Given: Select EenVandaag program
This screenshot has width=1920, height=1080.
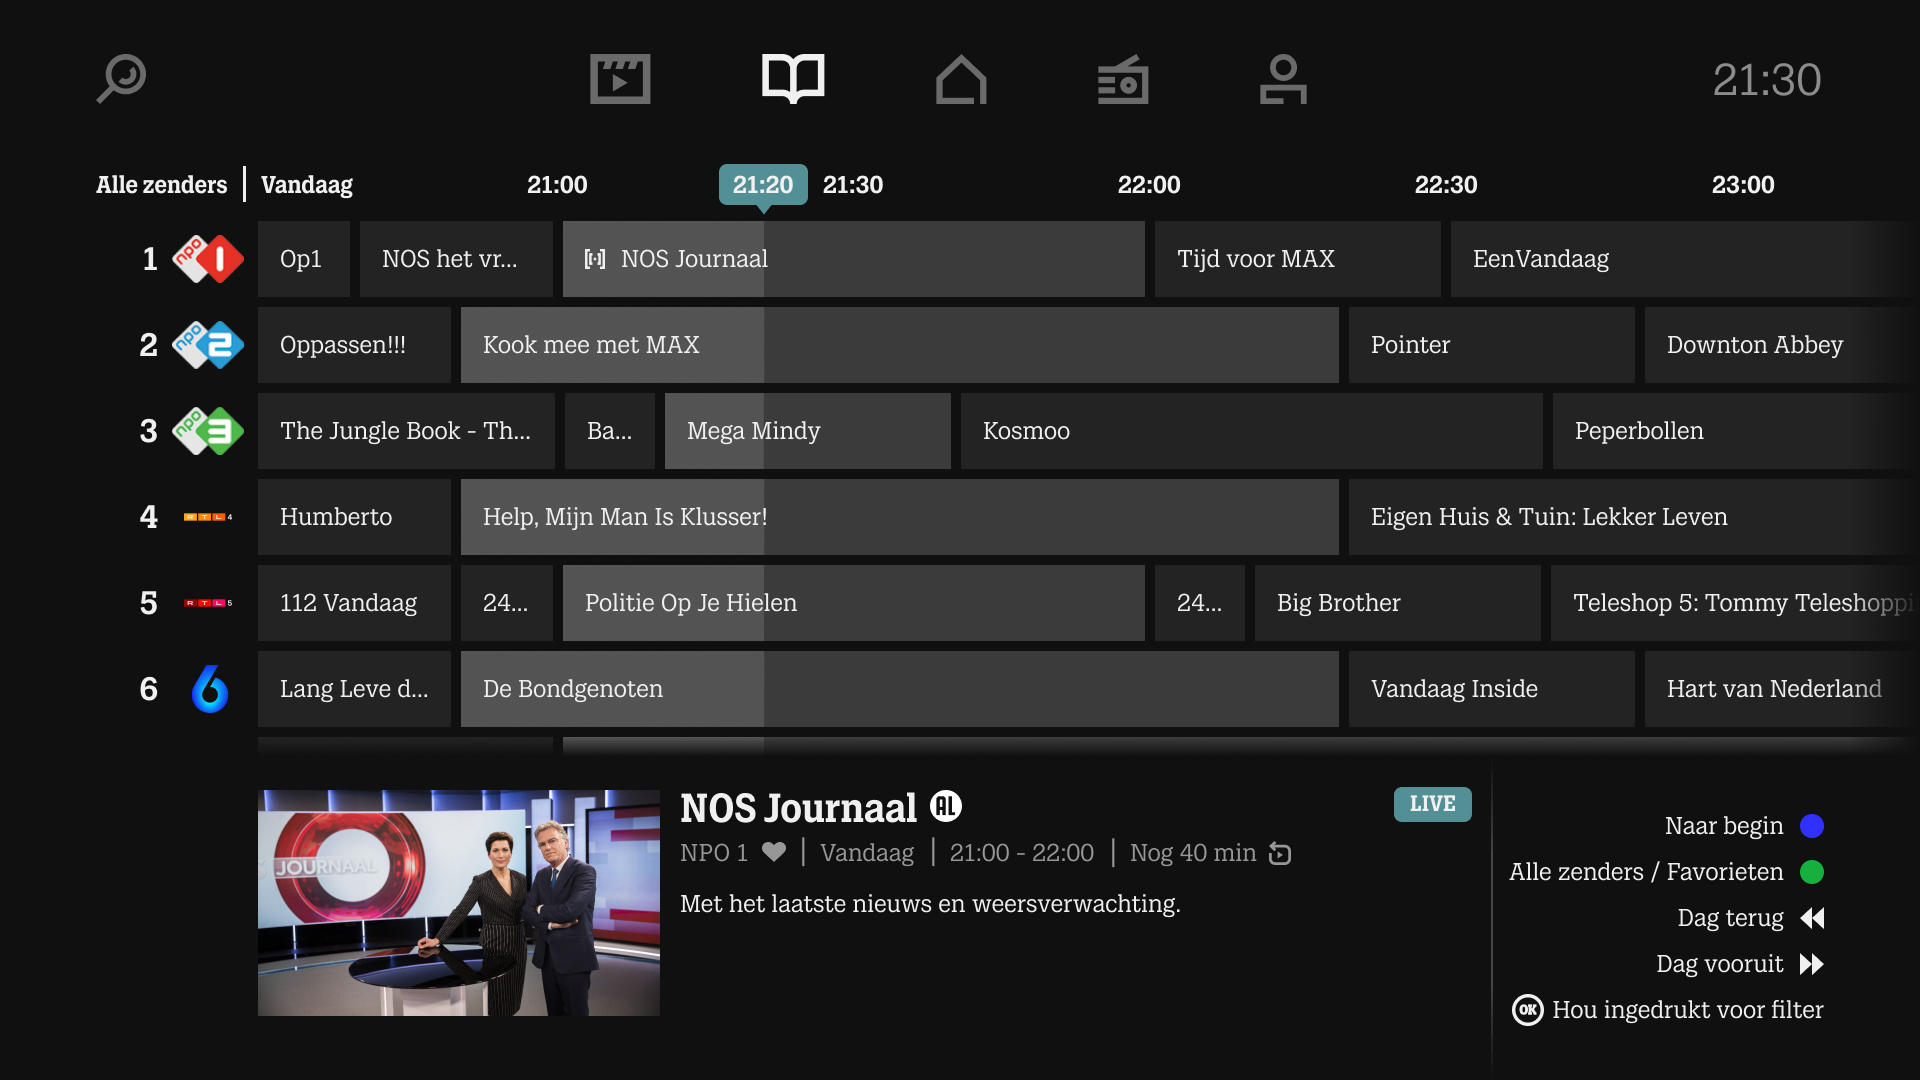Looking at the screenshot, I should [x=1685, y=259].
